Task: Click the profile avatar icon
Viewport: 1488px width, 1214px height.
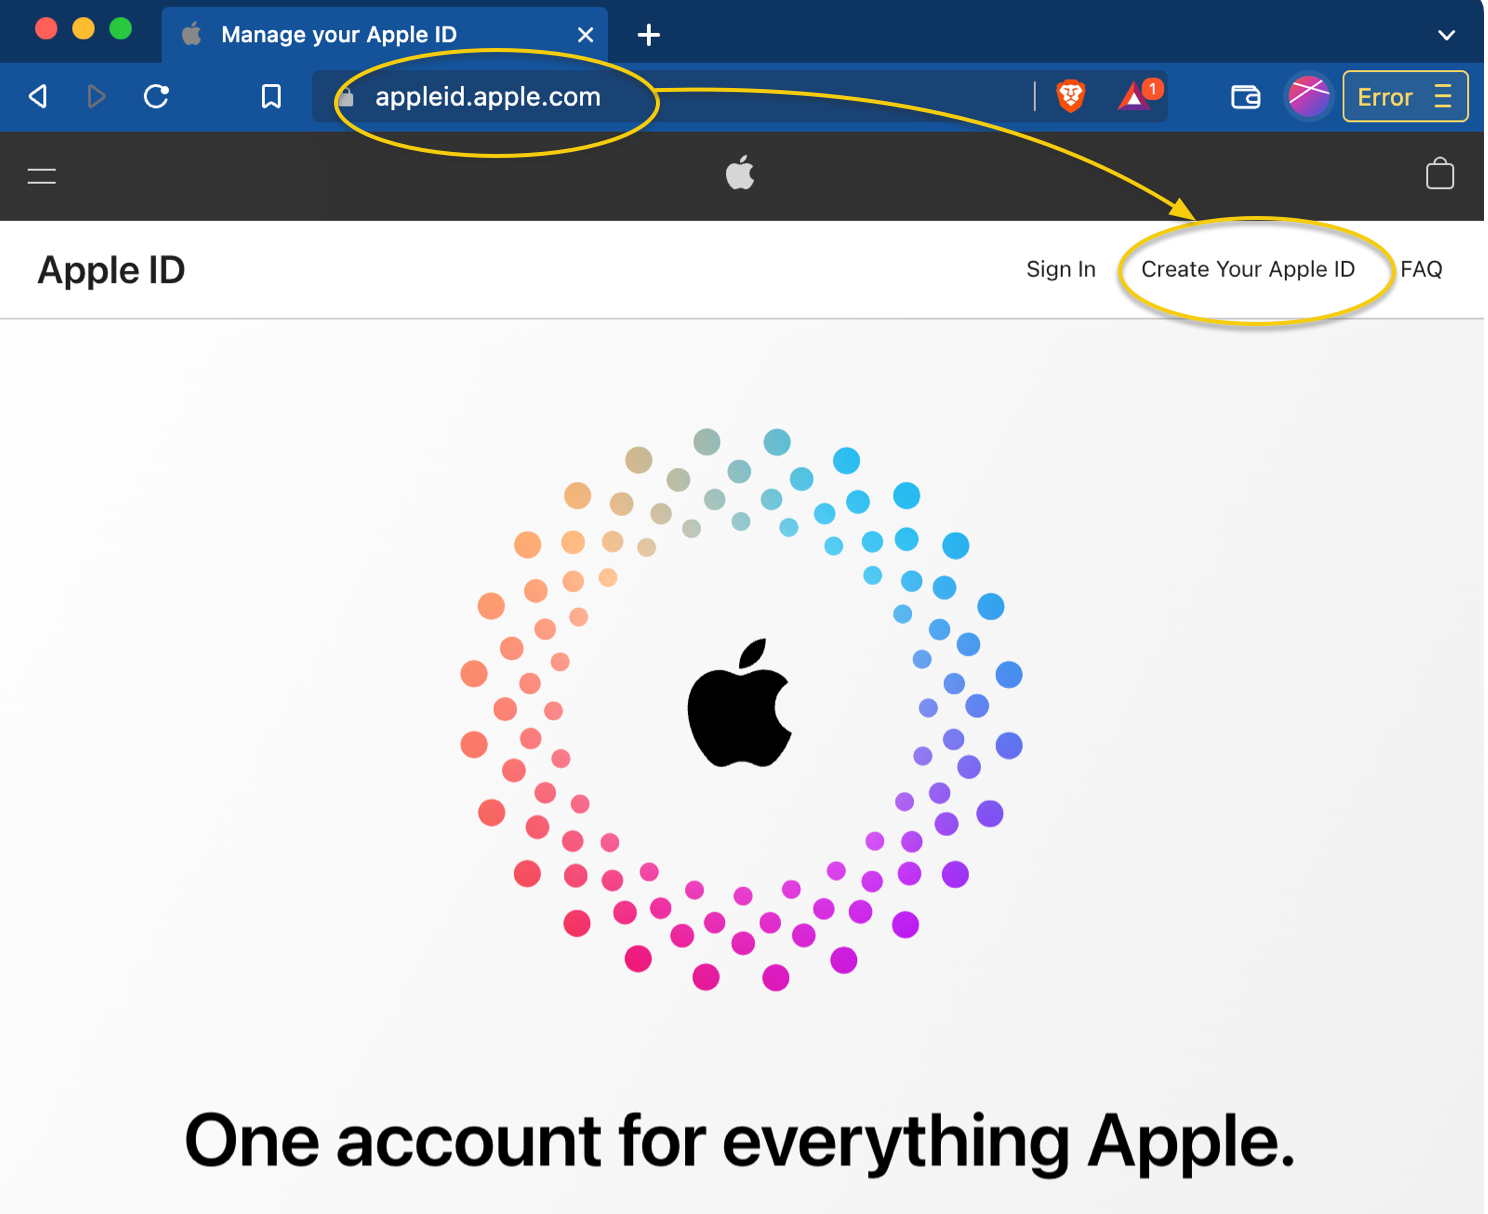Action: [1308, 96]
